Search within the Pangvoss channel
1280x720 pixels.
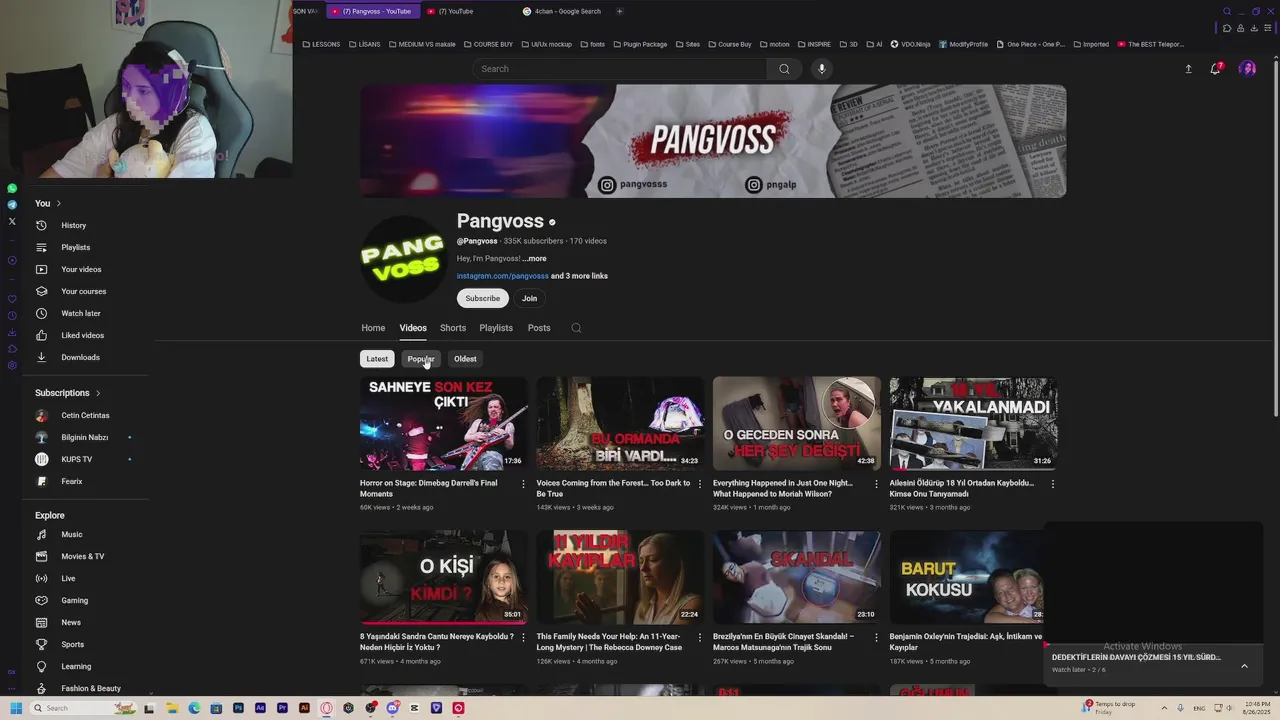tap(576, 328)
